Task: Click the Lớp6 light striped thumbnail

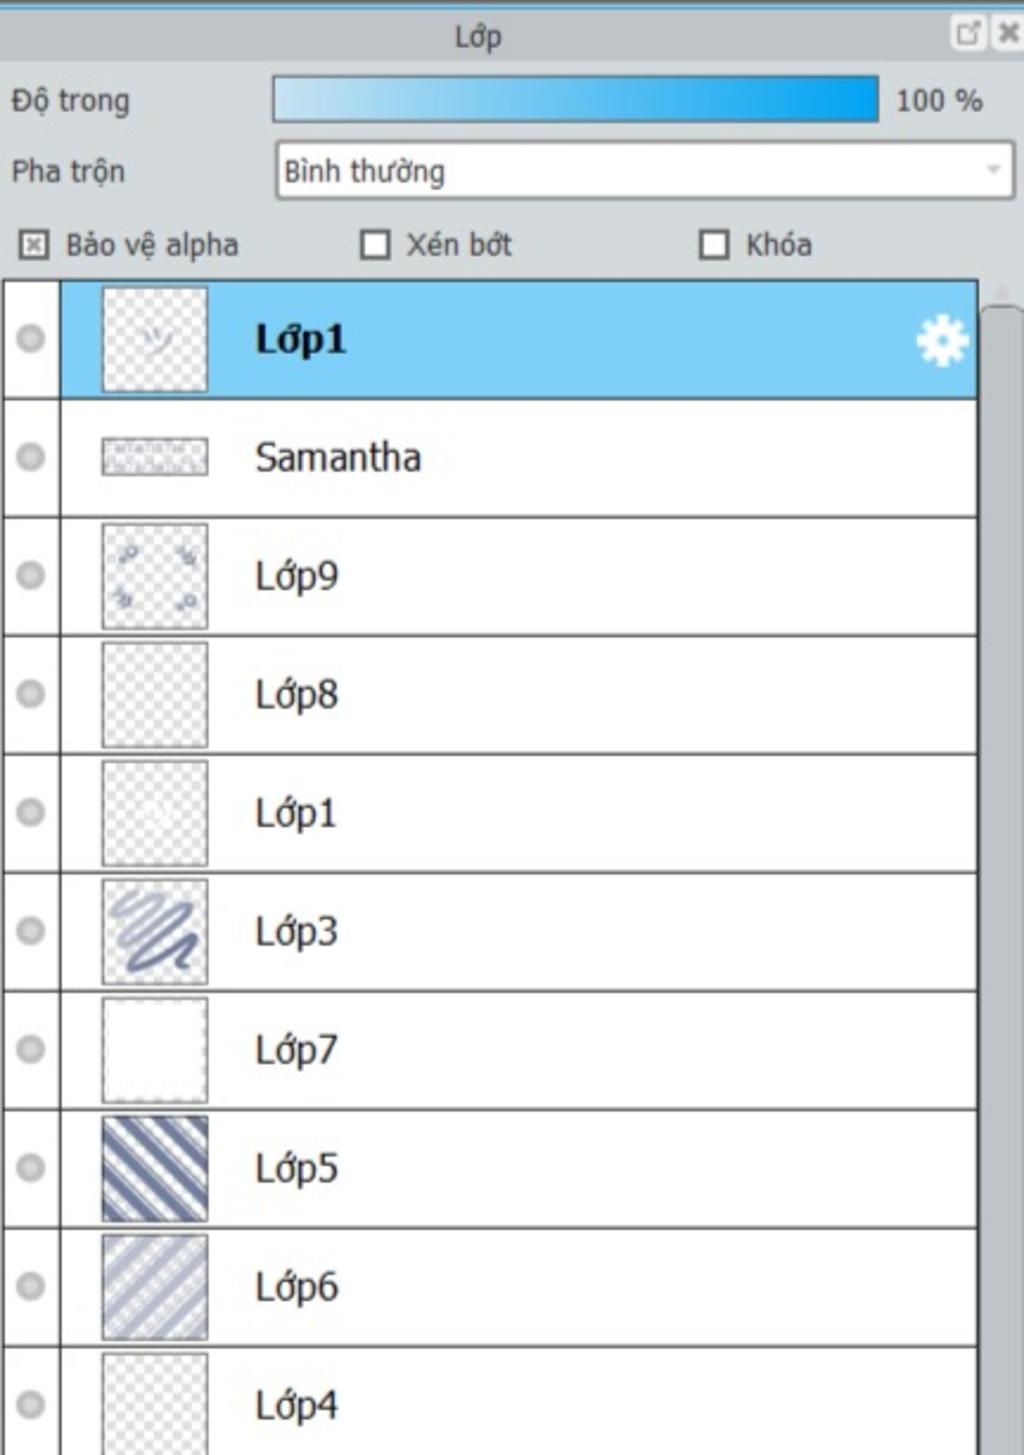Action: [155, 1286]
